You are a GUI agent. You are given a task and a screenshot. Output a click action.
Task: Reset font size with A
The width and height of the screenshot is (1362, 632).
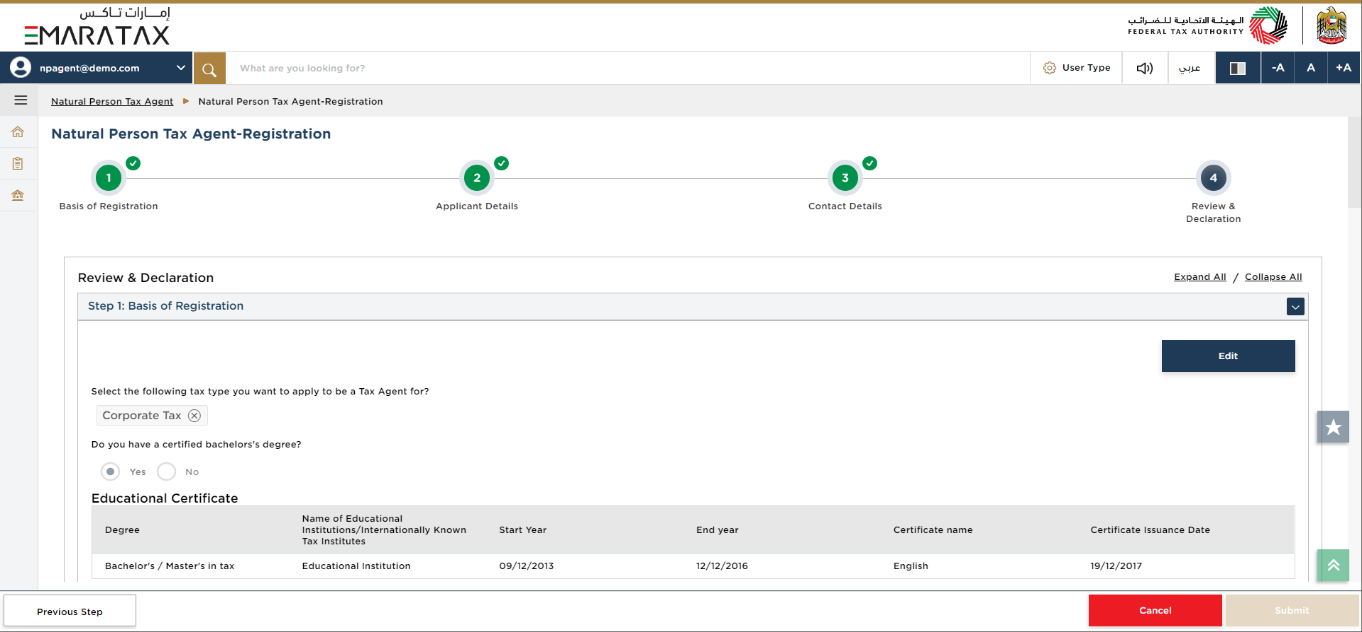click(x=1310, y=68)
